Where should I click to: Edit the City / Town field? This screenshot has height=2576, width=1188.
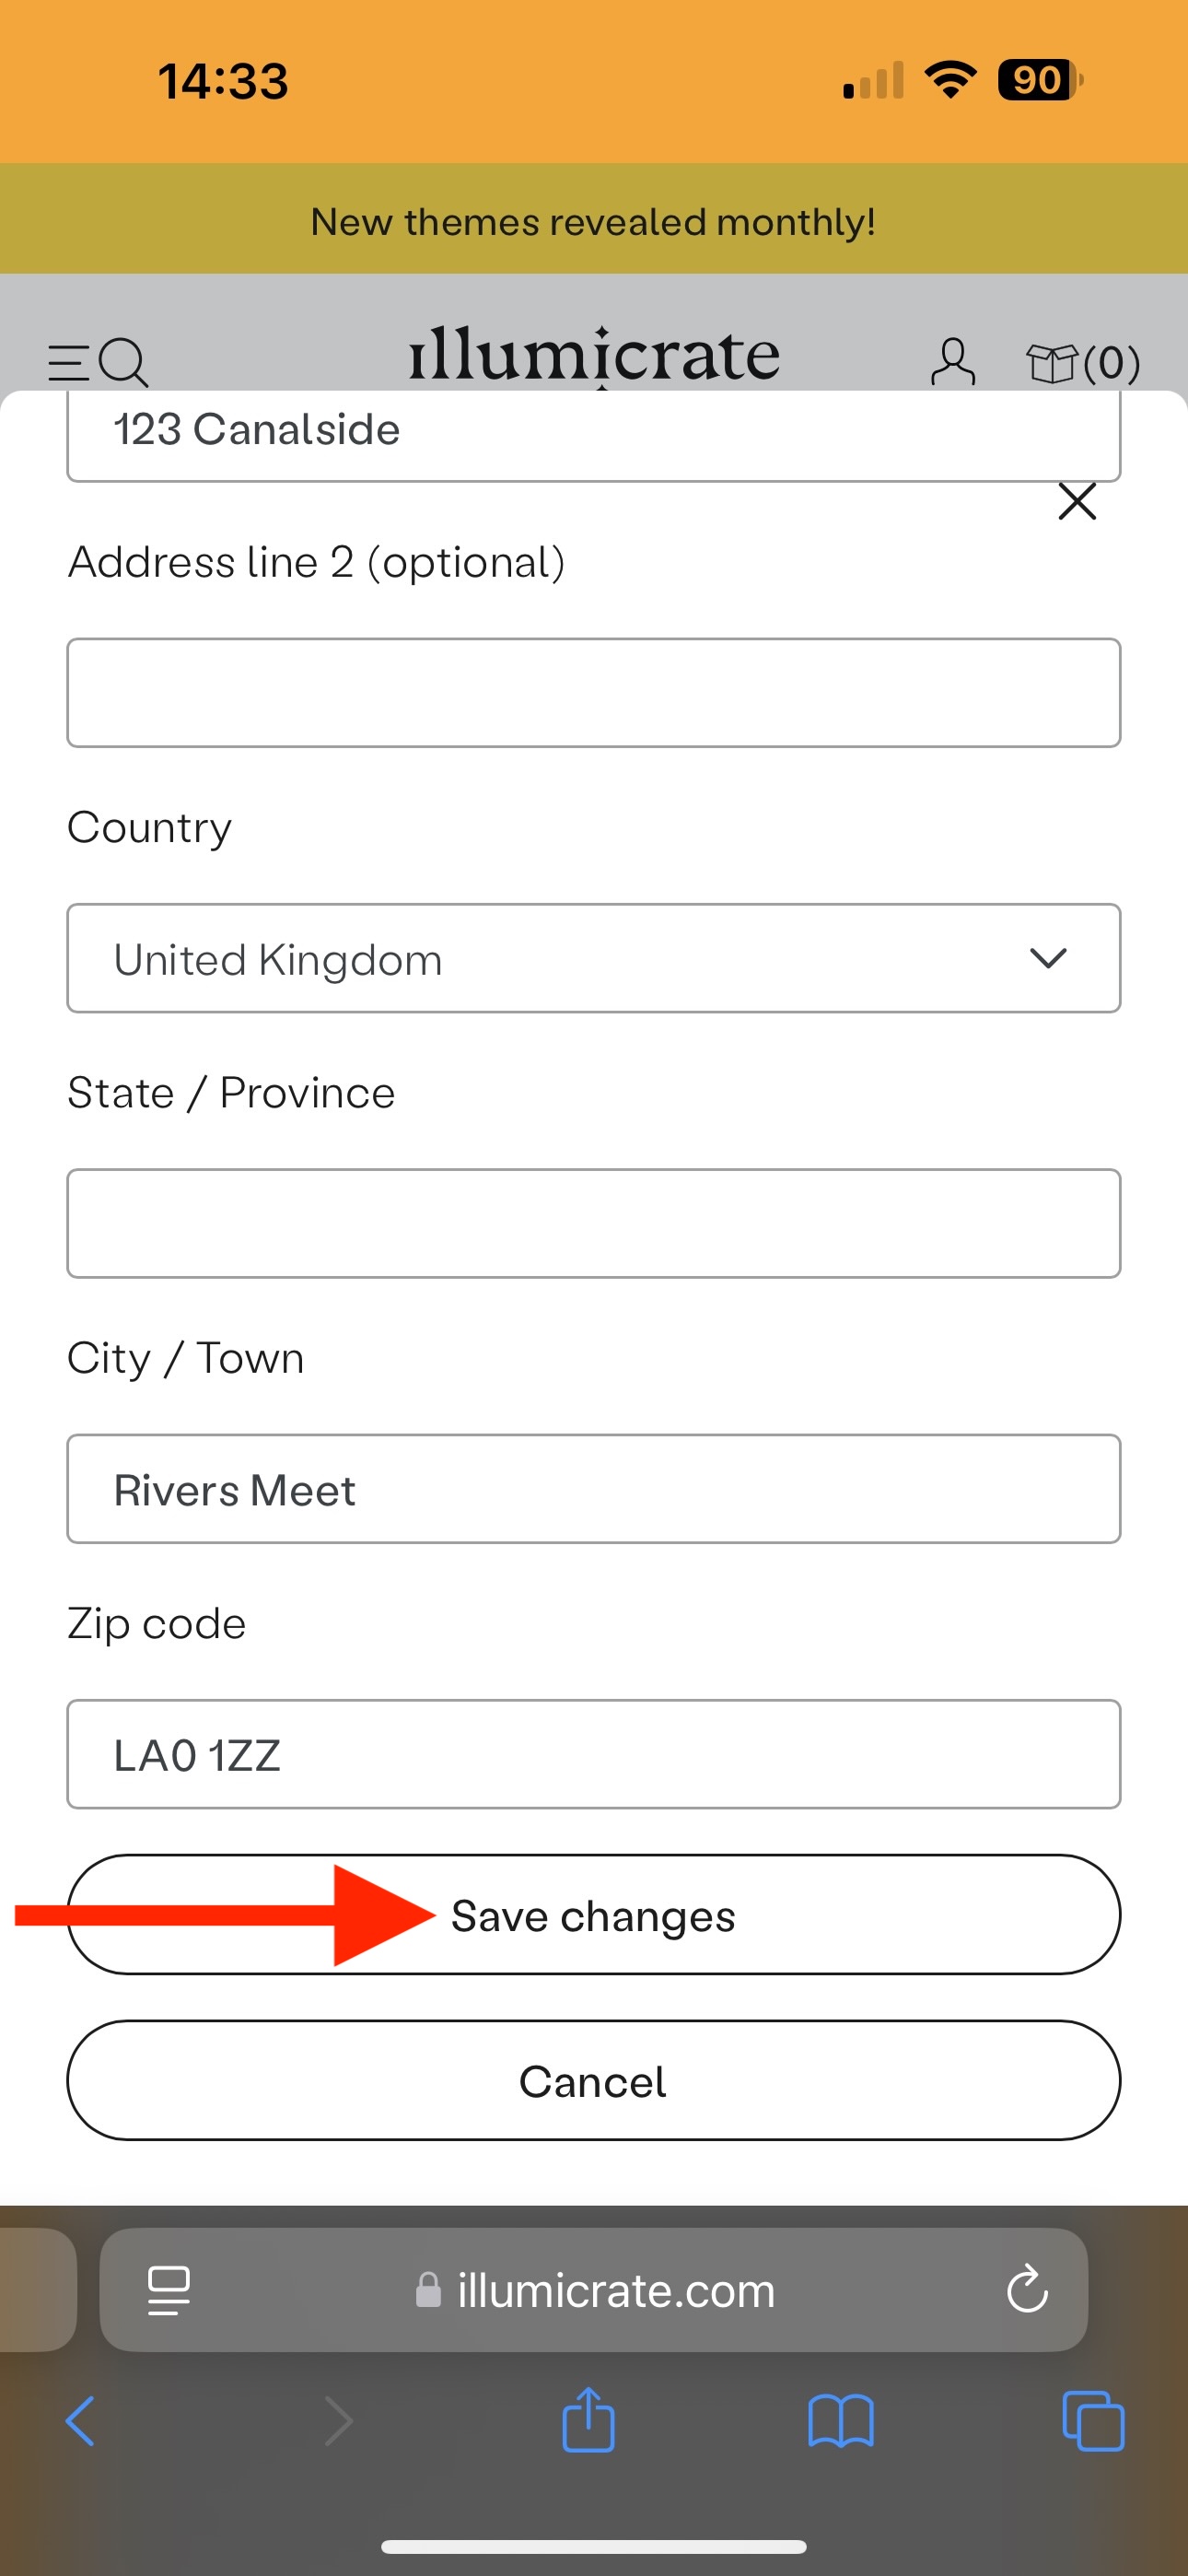(x=593, y=1489)
